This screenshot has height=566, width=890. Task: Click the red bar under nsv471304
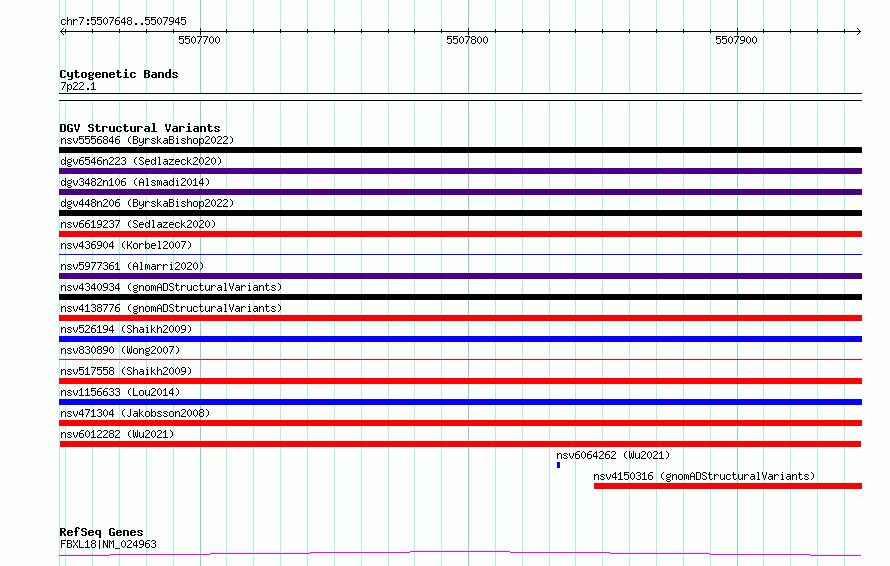(x=460, y=423)
